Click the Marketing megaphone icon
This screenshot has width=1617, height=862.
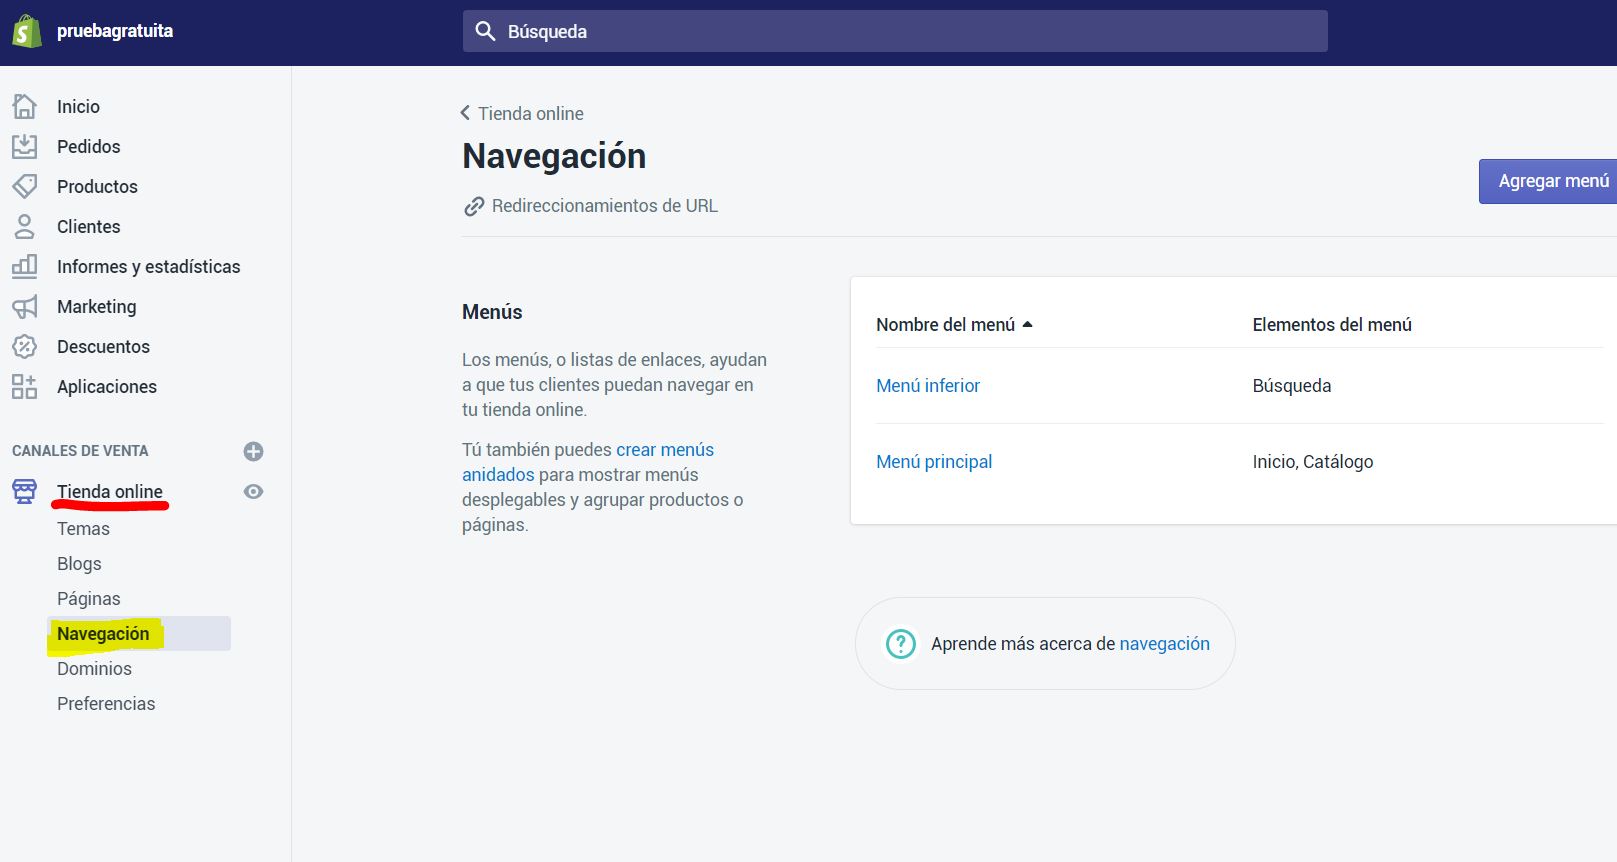click(x=25, y=306)
